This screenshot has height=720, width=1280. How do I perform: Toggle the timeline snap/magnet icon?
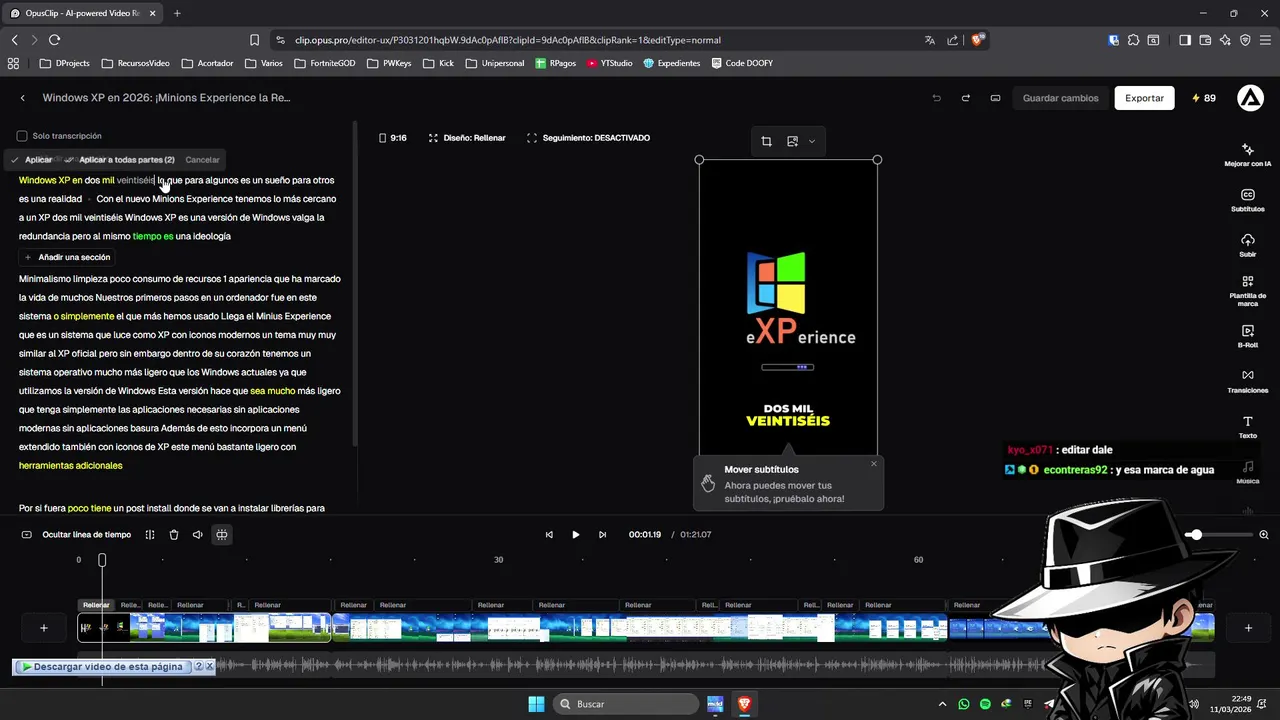tap(222, 535)
